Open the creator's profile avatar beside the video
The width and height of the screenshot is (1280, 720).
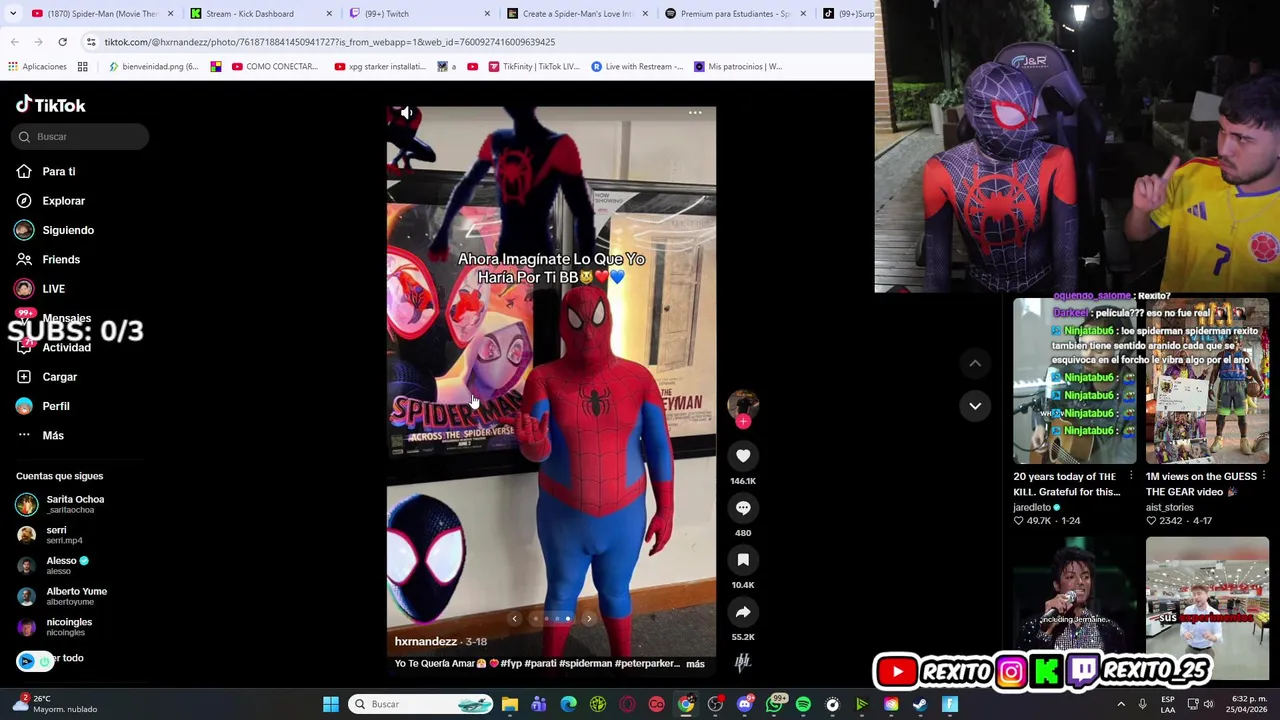(x=743, y=404)
